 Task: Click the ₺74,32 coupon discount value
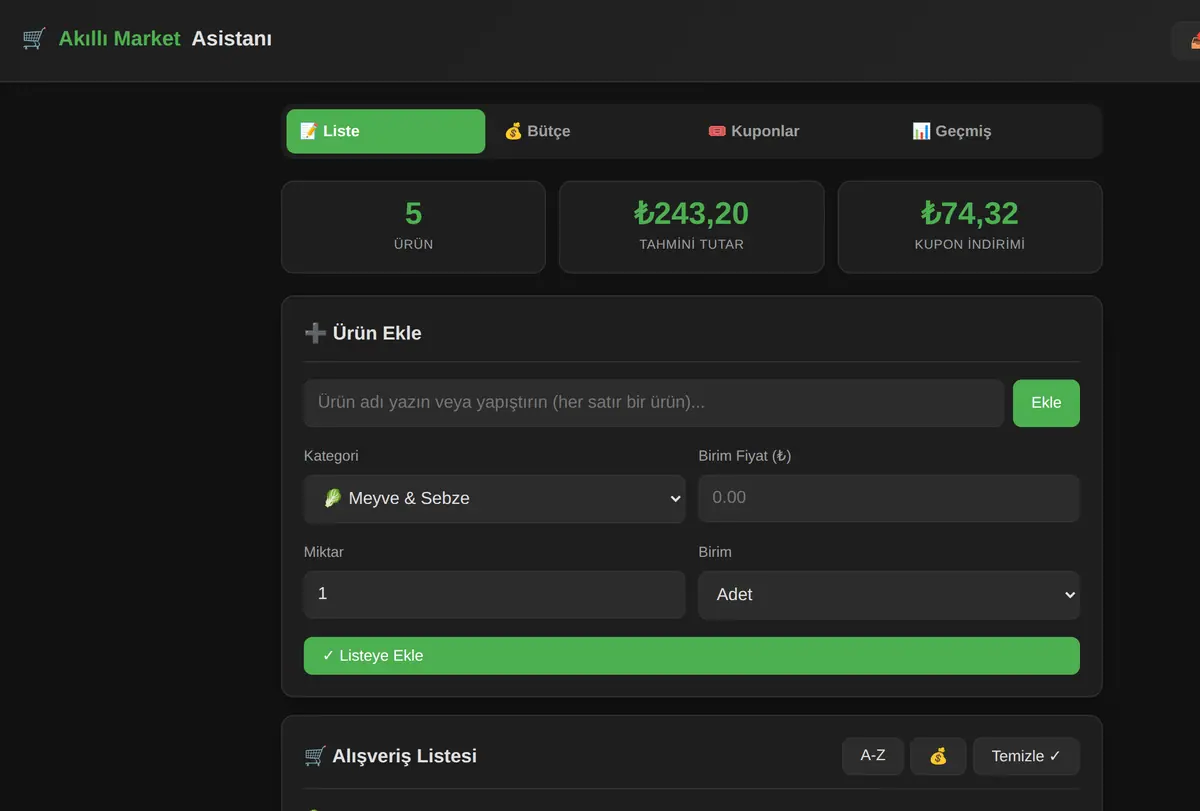pyautogui.click(x=970, y=213)
